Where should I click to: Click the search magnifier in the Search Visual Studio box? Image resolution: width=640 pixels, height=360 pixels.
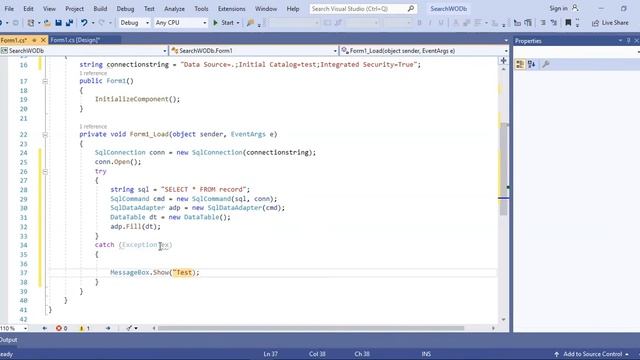click(411, 8)
